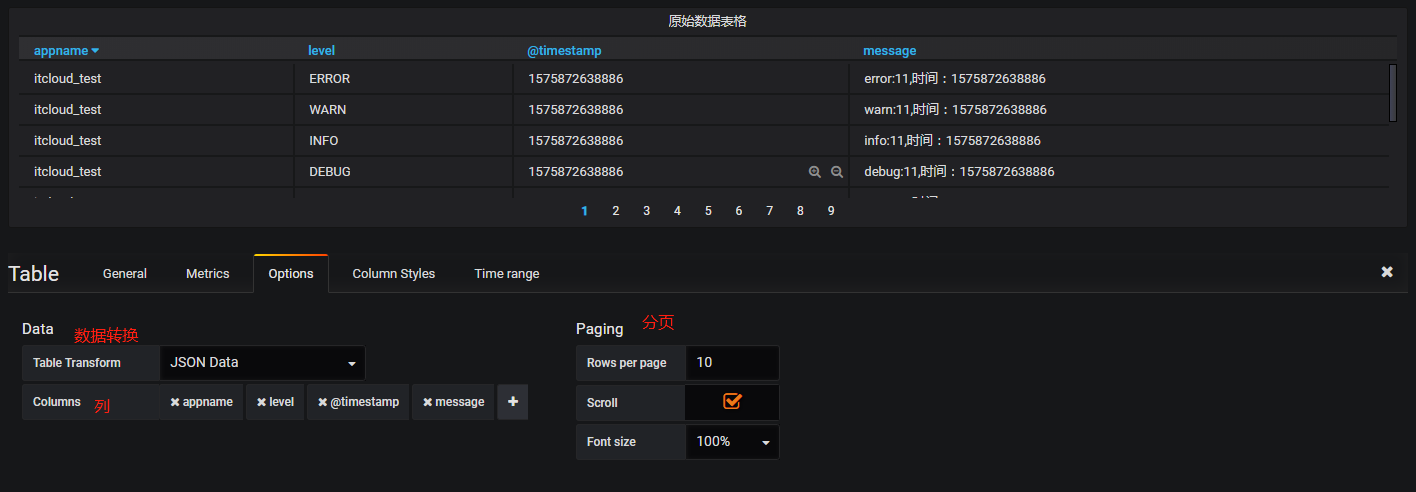Go to page 3 of table
The width and height of the screenshot is (1416, 492).
pyautogui.click(x=647, y=211)
